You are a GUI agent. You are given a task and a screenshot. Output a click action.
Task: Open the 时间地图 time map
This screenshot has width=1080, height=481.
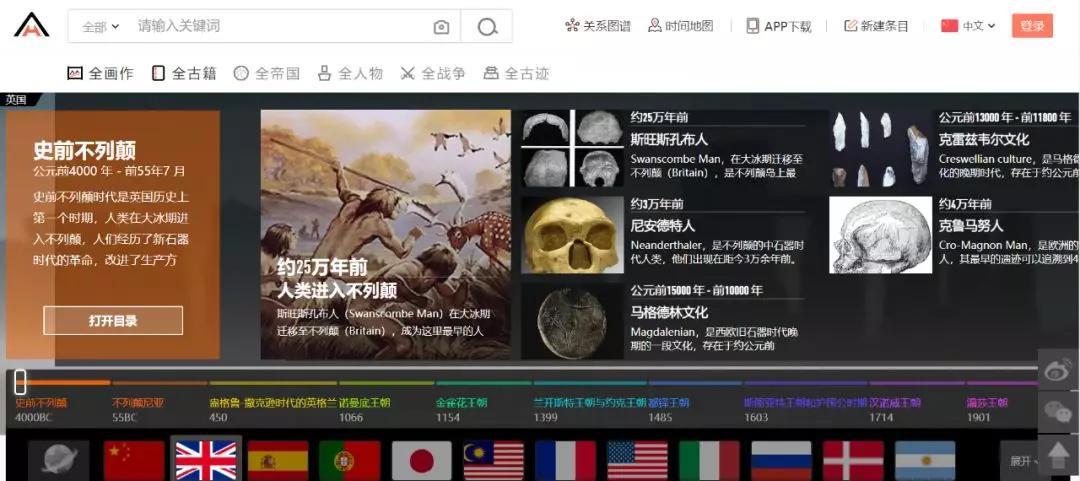[681, 26]
